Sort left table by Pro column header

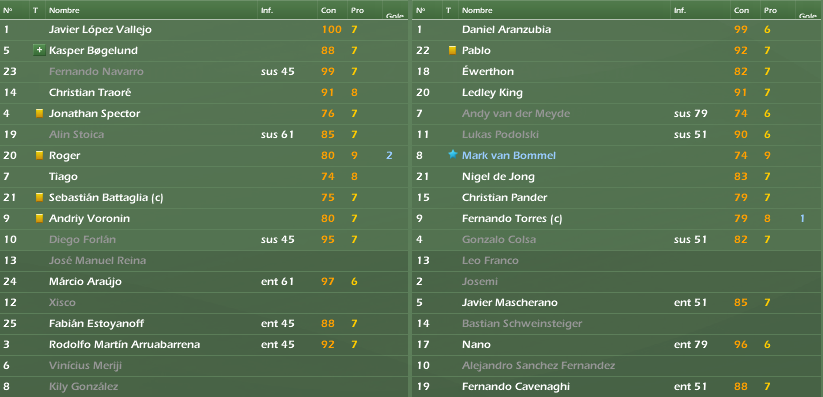(x=357, y=11)
